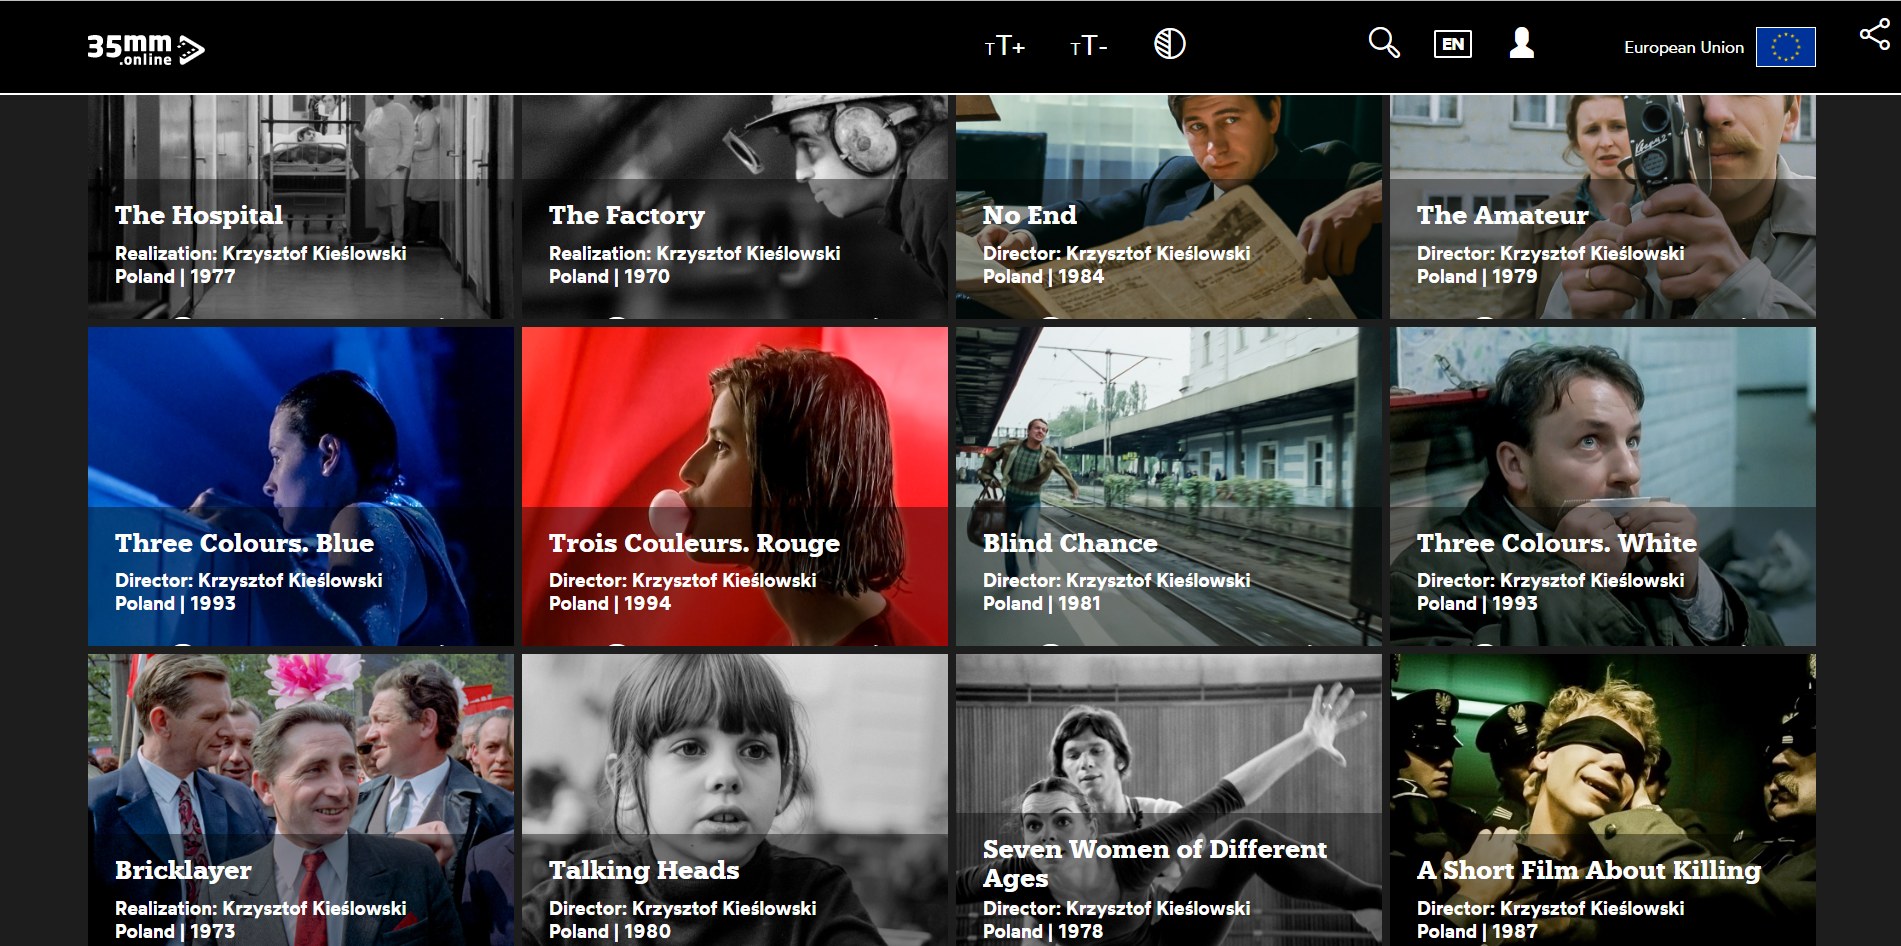Click "Poland | 1979" under The Amateur

(1477, 277)
